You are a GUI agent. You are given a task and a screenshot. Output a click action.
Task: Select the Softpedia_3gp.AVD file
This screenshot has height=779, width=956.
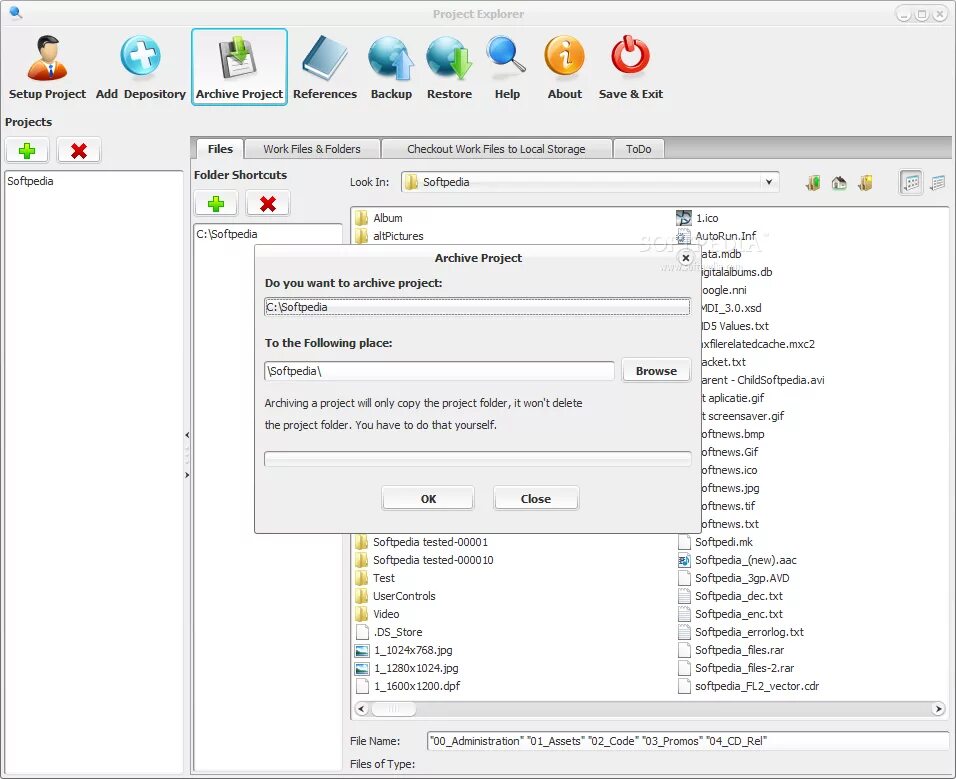(x=733, y=578)
